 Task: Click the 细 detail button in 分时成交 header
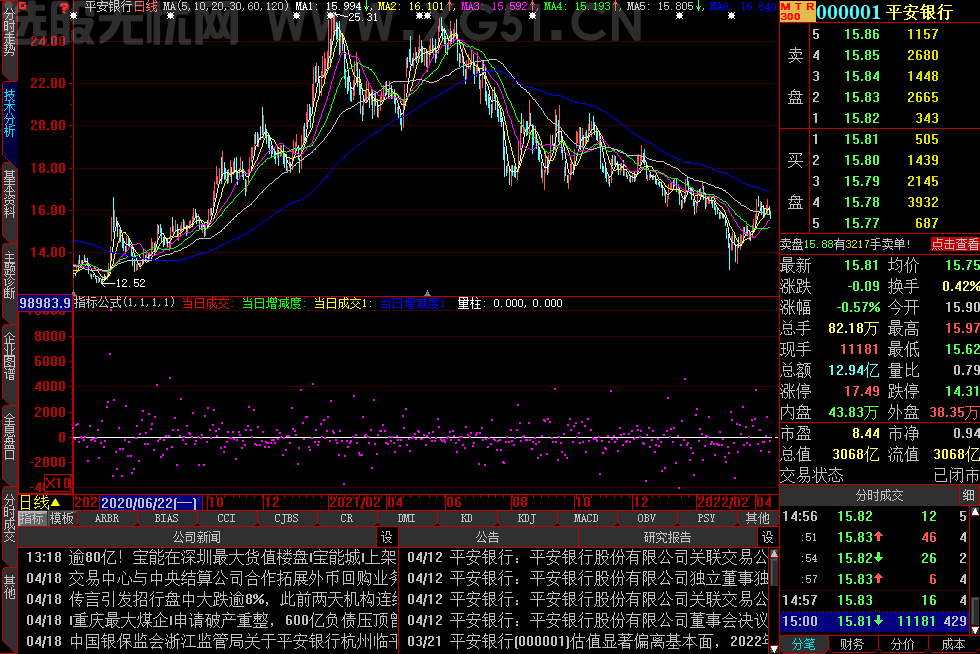click(x=969, y=495)
